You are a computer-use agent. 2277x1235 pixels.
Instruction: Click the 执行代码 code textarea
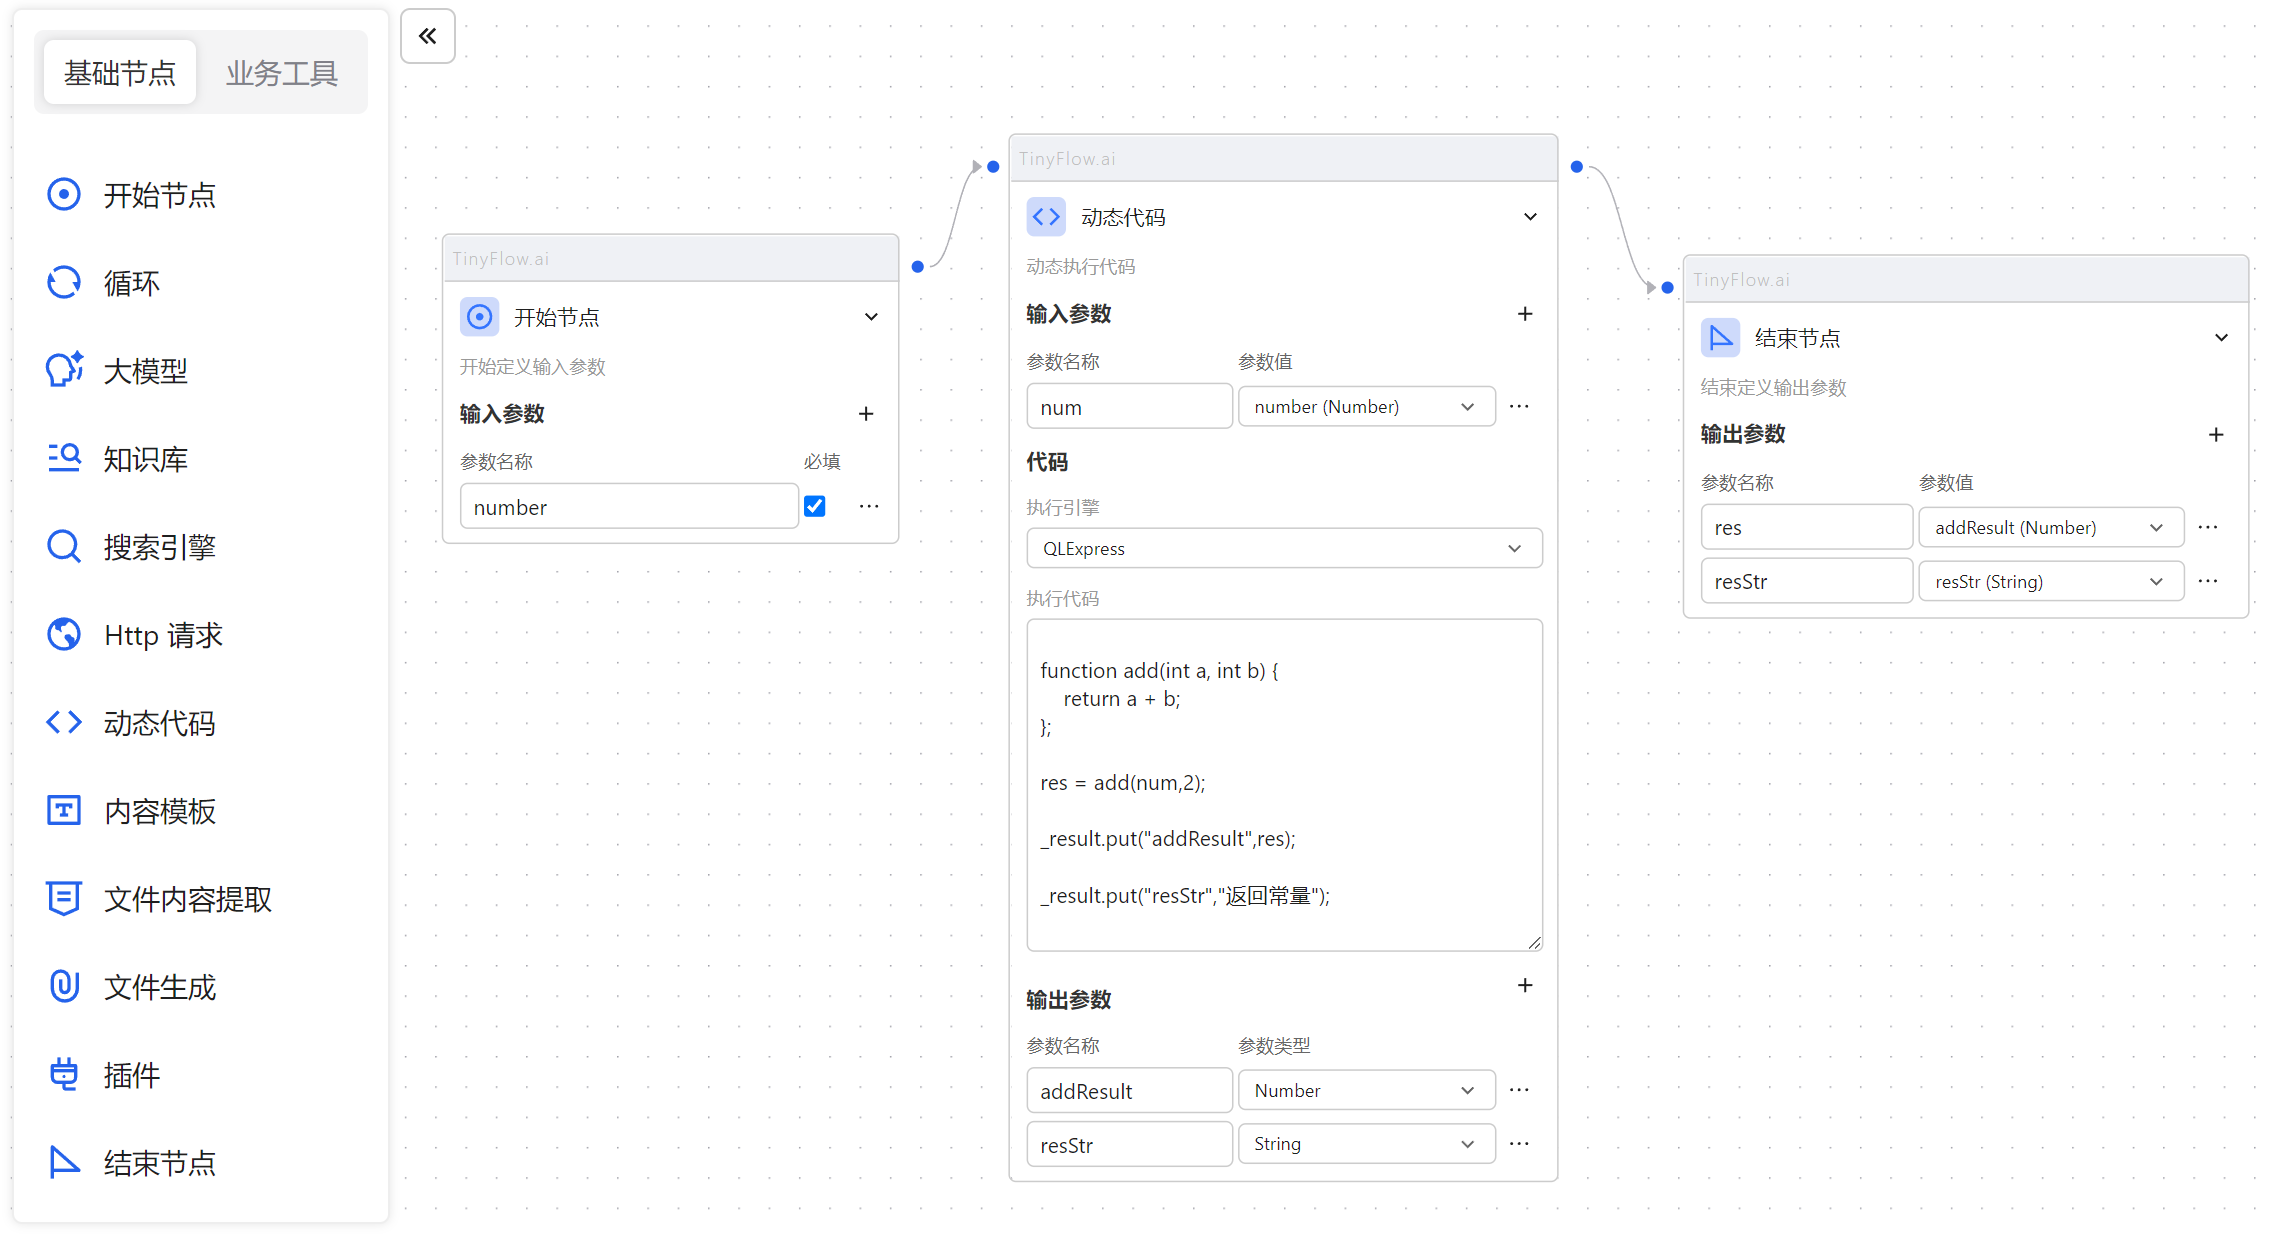[1284, 784]
